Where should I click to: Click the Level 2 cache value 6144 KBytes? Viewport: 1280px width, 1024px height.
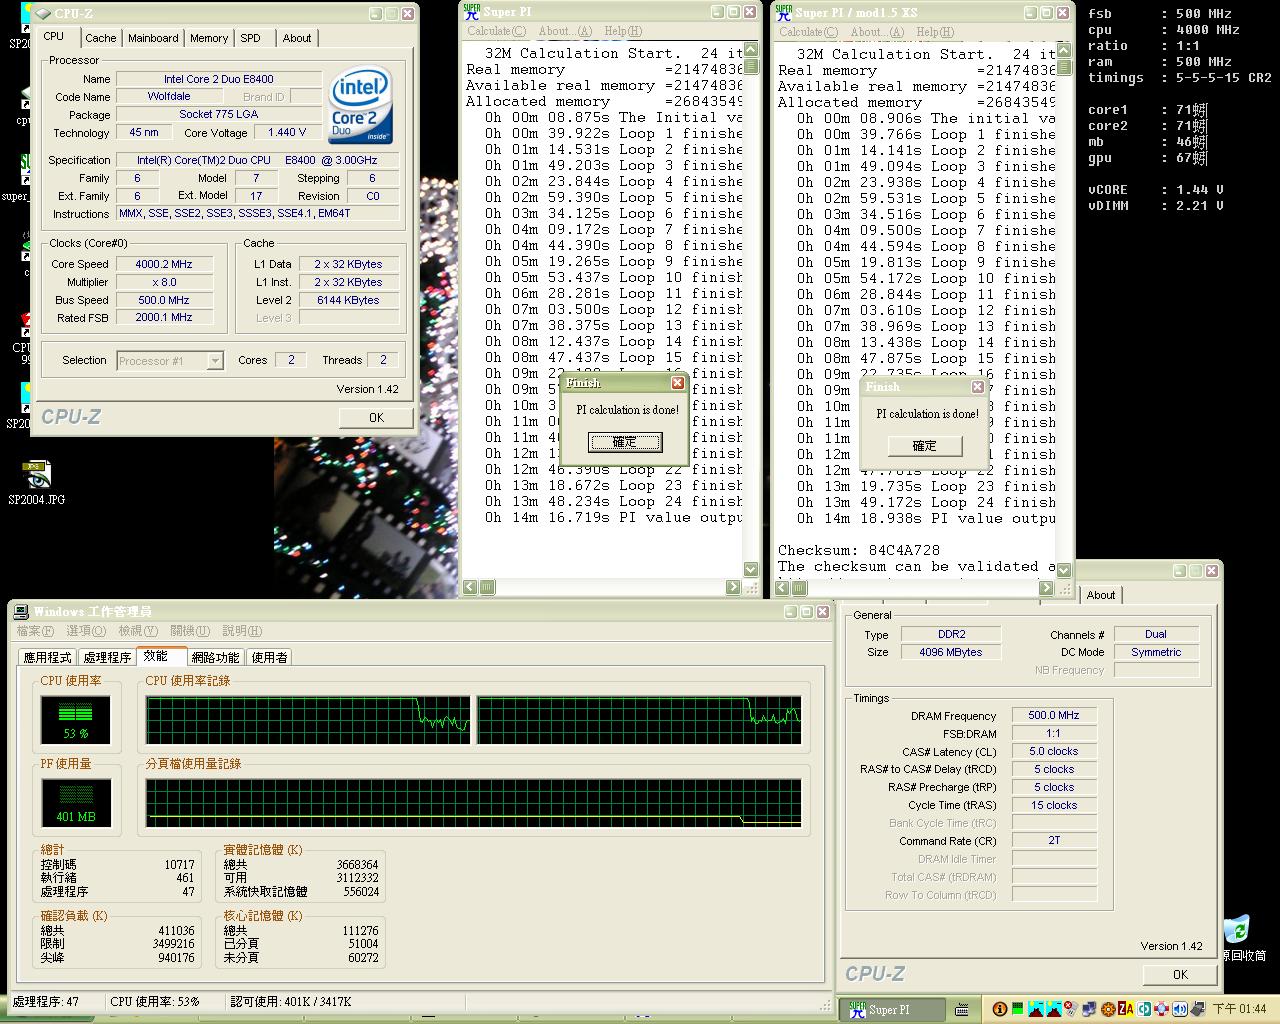(347, 300)
